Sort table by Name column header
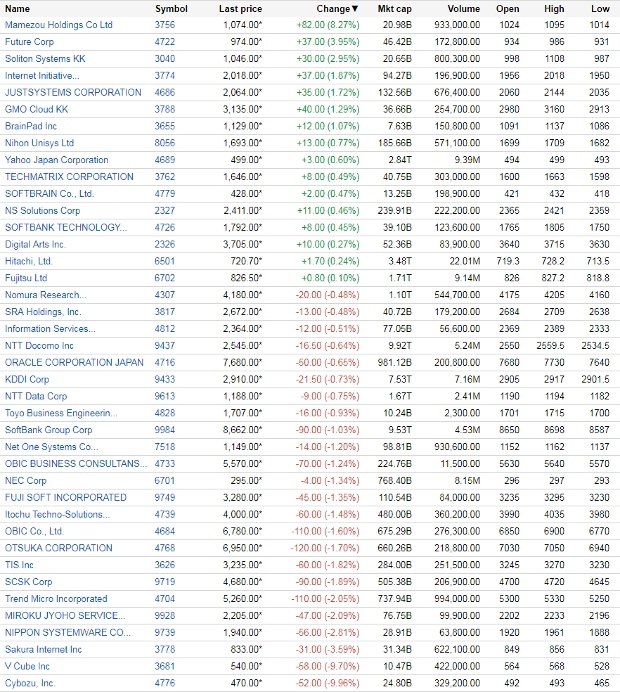This screenshot has height=692, width=620. coord(17,9)
